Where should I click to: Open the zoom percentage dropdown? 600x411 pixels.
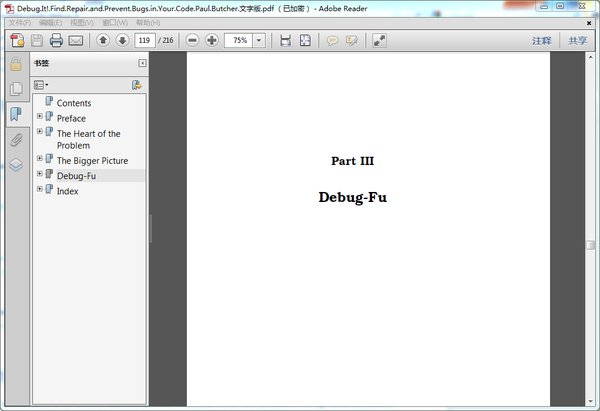click(x=259, y=40)
